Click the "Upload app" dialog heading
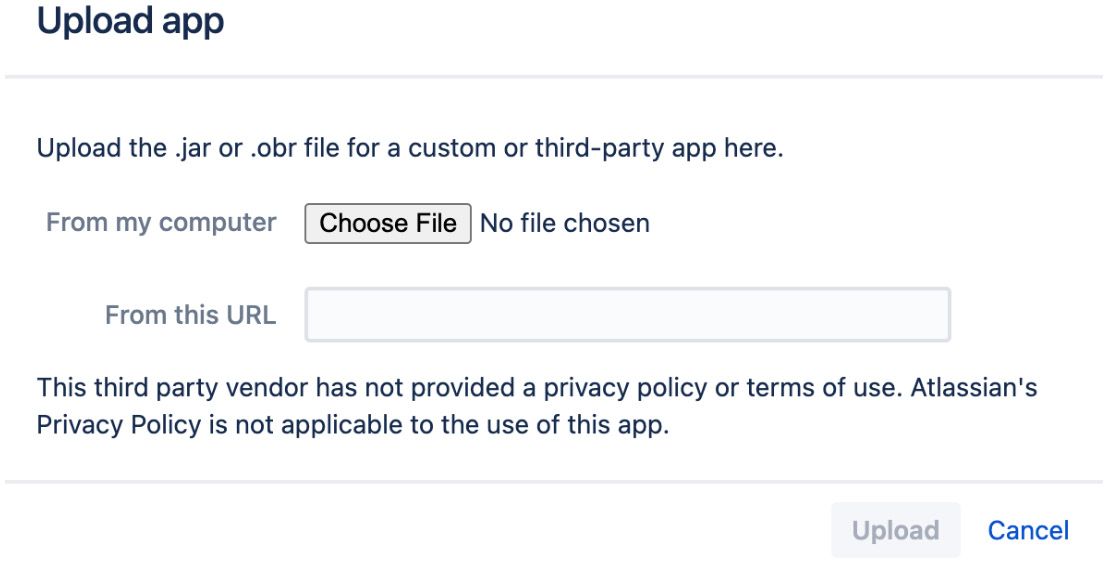The image size is (1108, 563). (x=131, y=21)
